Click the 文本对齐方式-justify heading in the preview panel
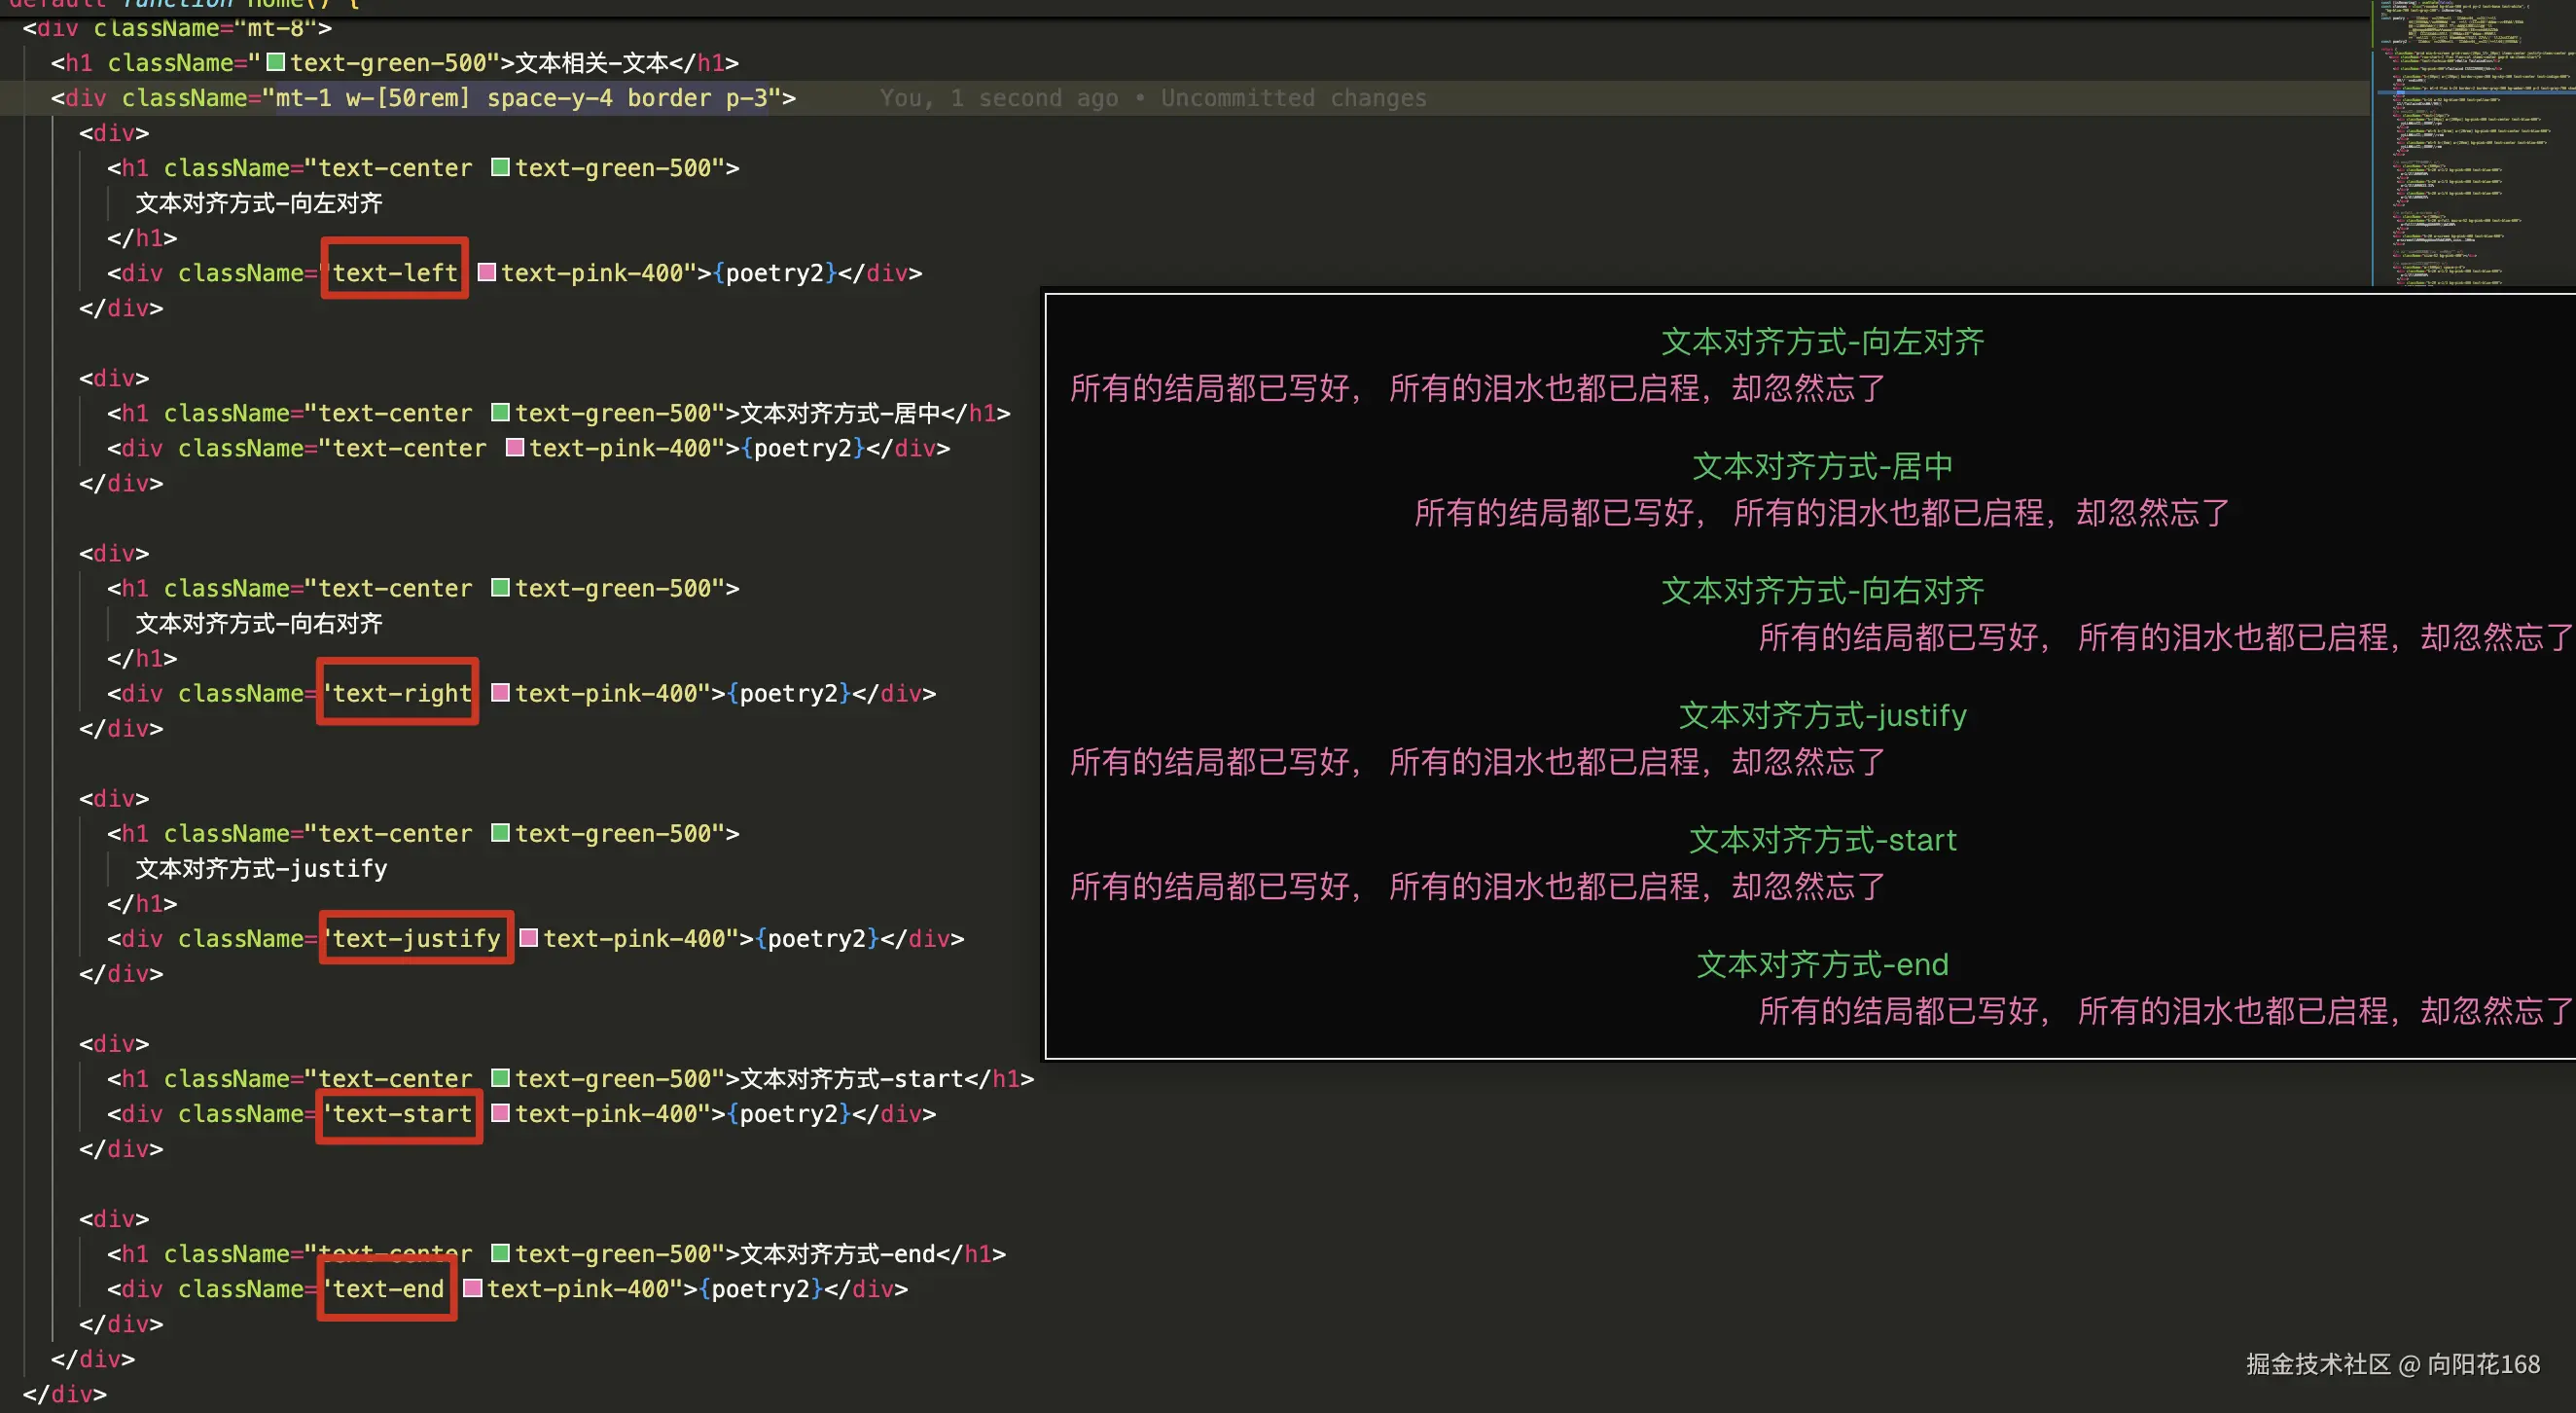Screen dimensions: 2576x1413 click(1822, 715)
